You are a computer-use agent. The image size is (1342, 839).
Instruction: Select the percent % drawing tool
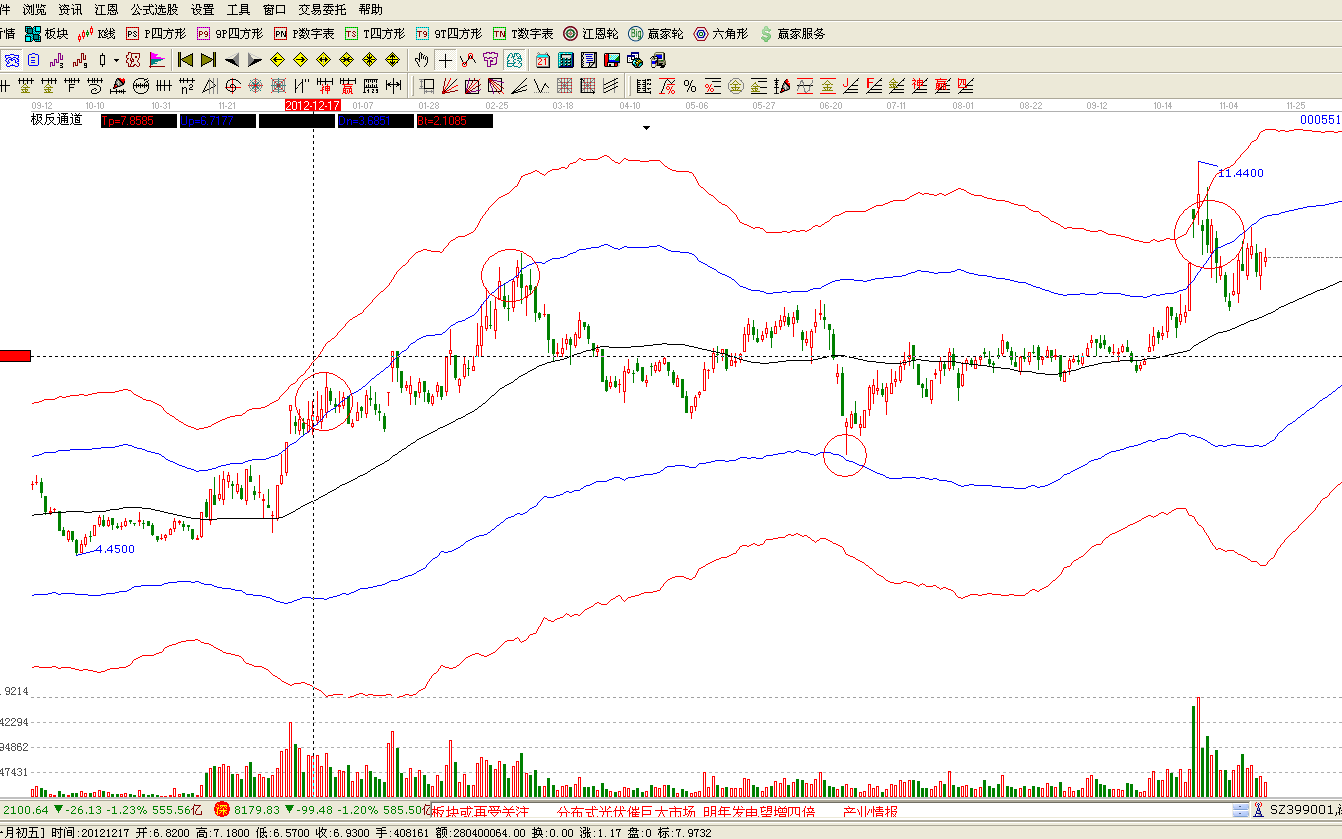click(690, 86)
